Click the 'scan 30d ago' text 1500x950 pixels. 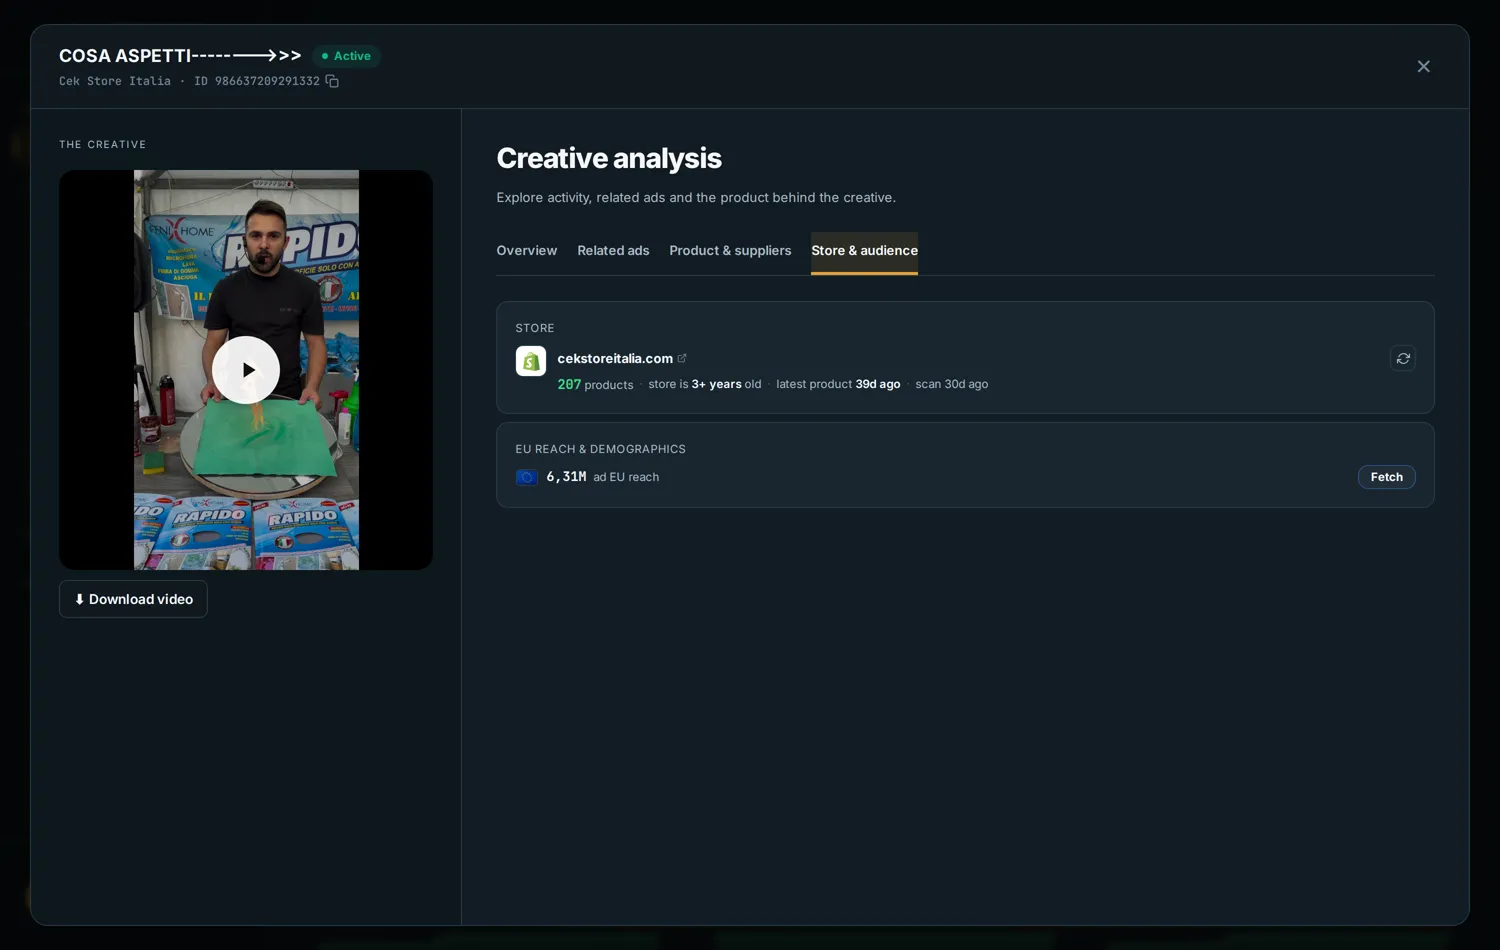(x=952, y=384)
